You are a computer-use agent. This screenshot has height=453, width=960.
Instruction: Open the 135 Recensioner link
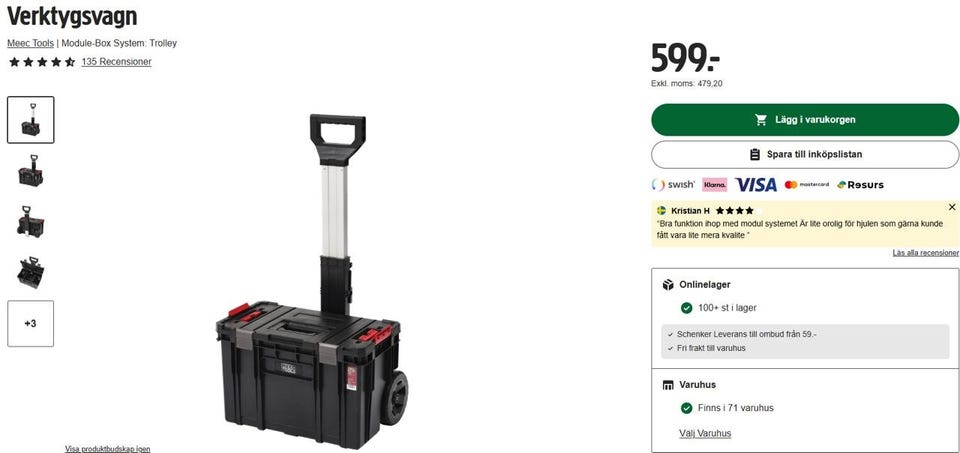point(116,62)
